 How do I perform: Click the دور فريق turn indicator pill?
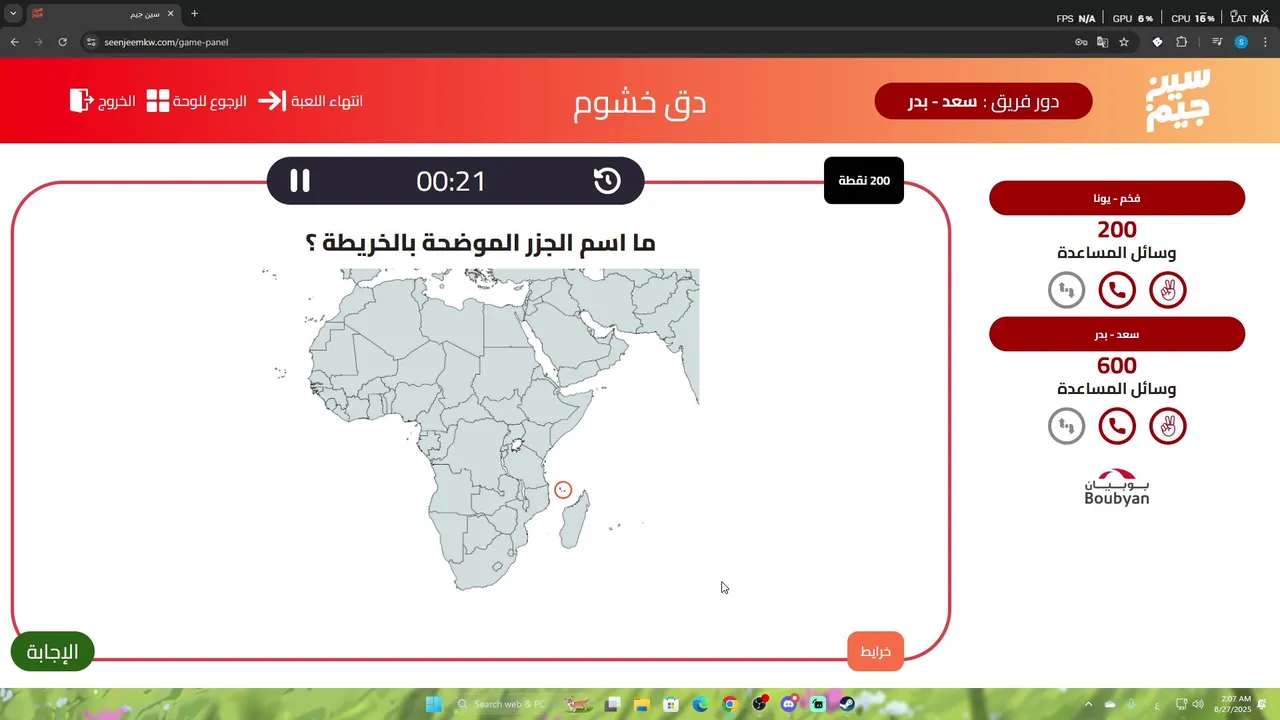click(983, 101)
